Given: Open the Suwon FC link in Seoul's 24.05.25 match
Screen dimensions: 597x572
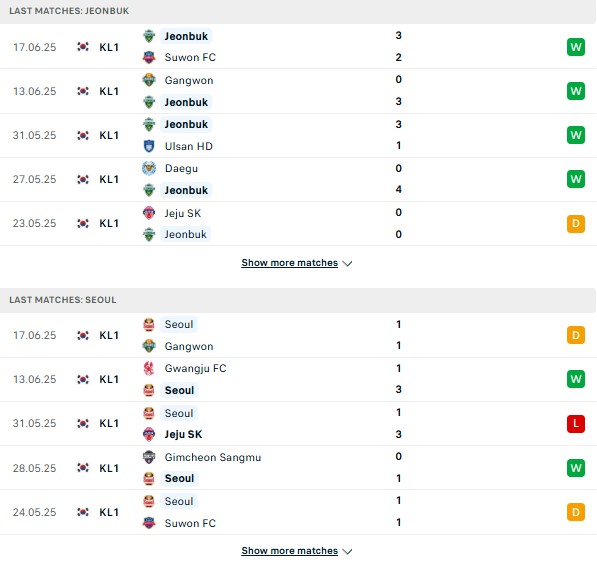Looking at the screenshot, I should [x=190, y=523].
